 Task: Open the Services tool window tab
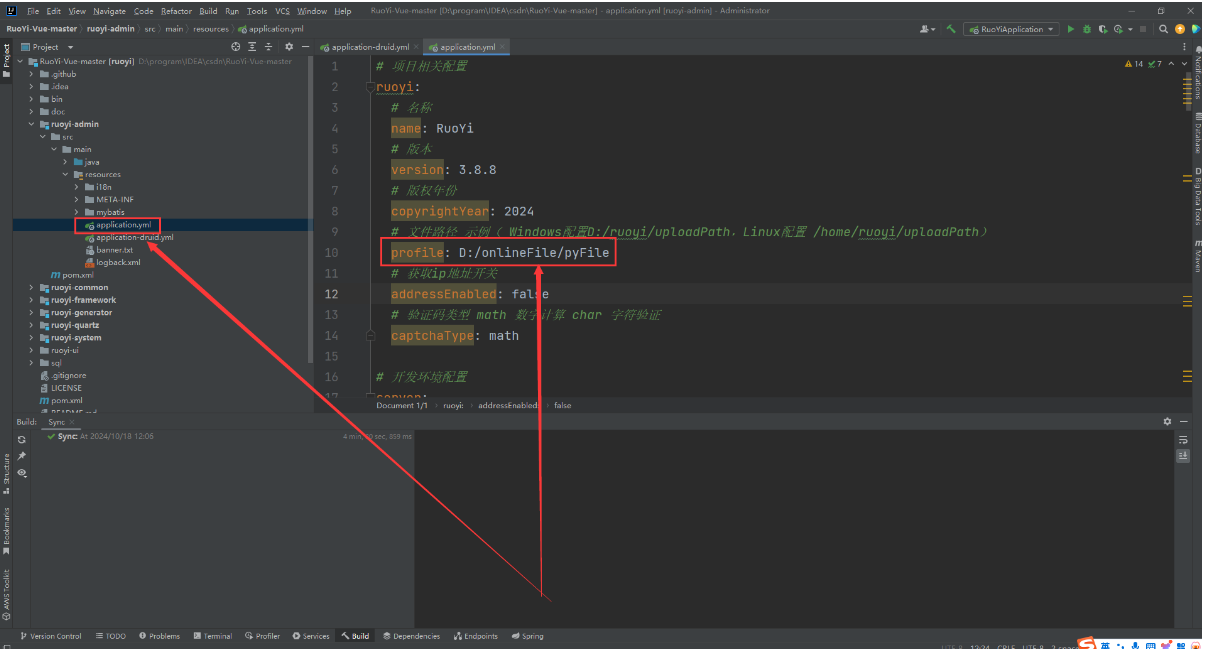311,636
